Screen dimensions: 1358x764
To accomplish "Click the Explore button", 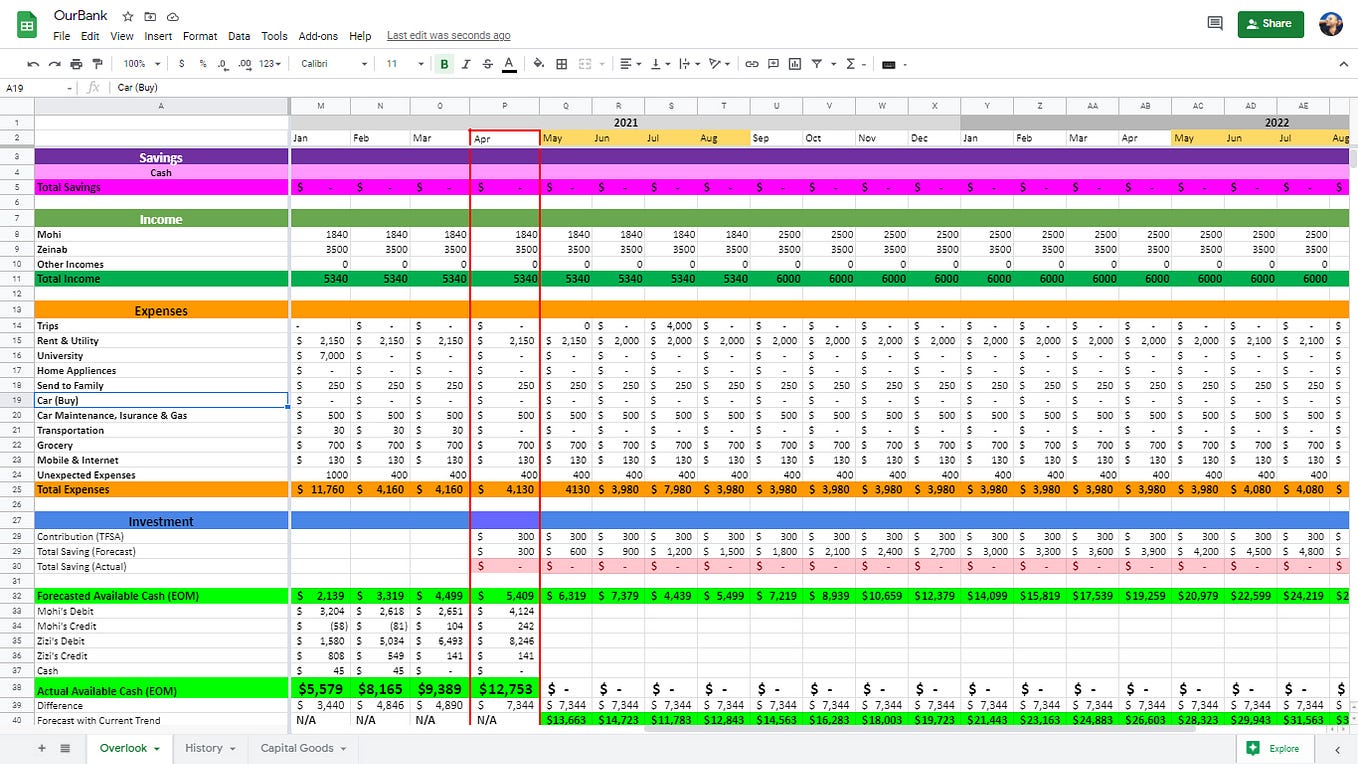I will click(1273, 748).
